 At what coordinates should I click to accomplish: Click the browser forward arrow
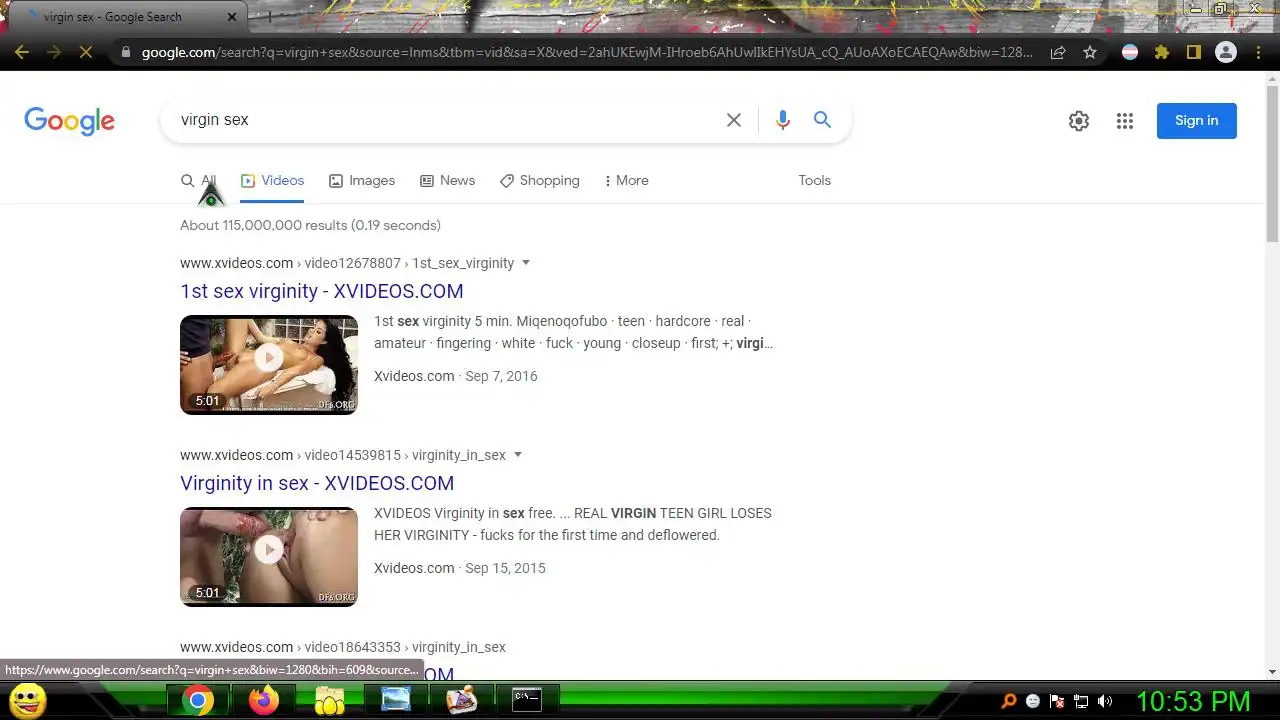54,52
